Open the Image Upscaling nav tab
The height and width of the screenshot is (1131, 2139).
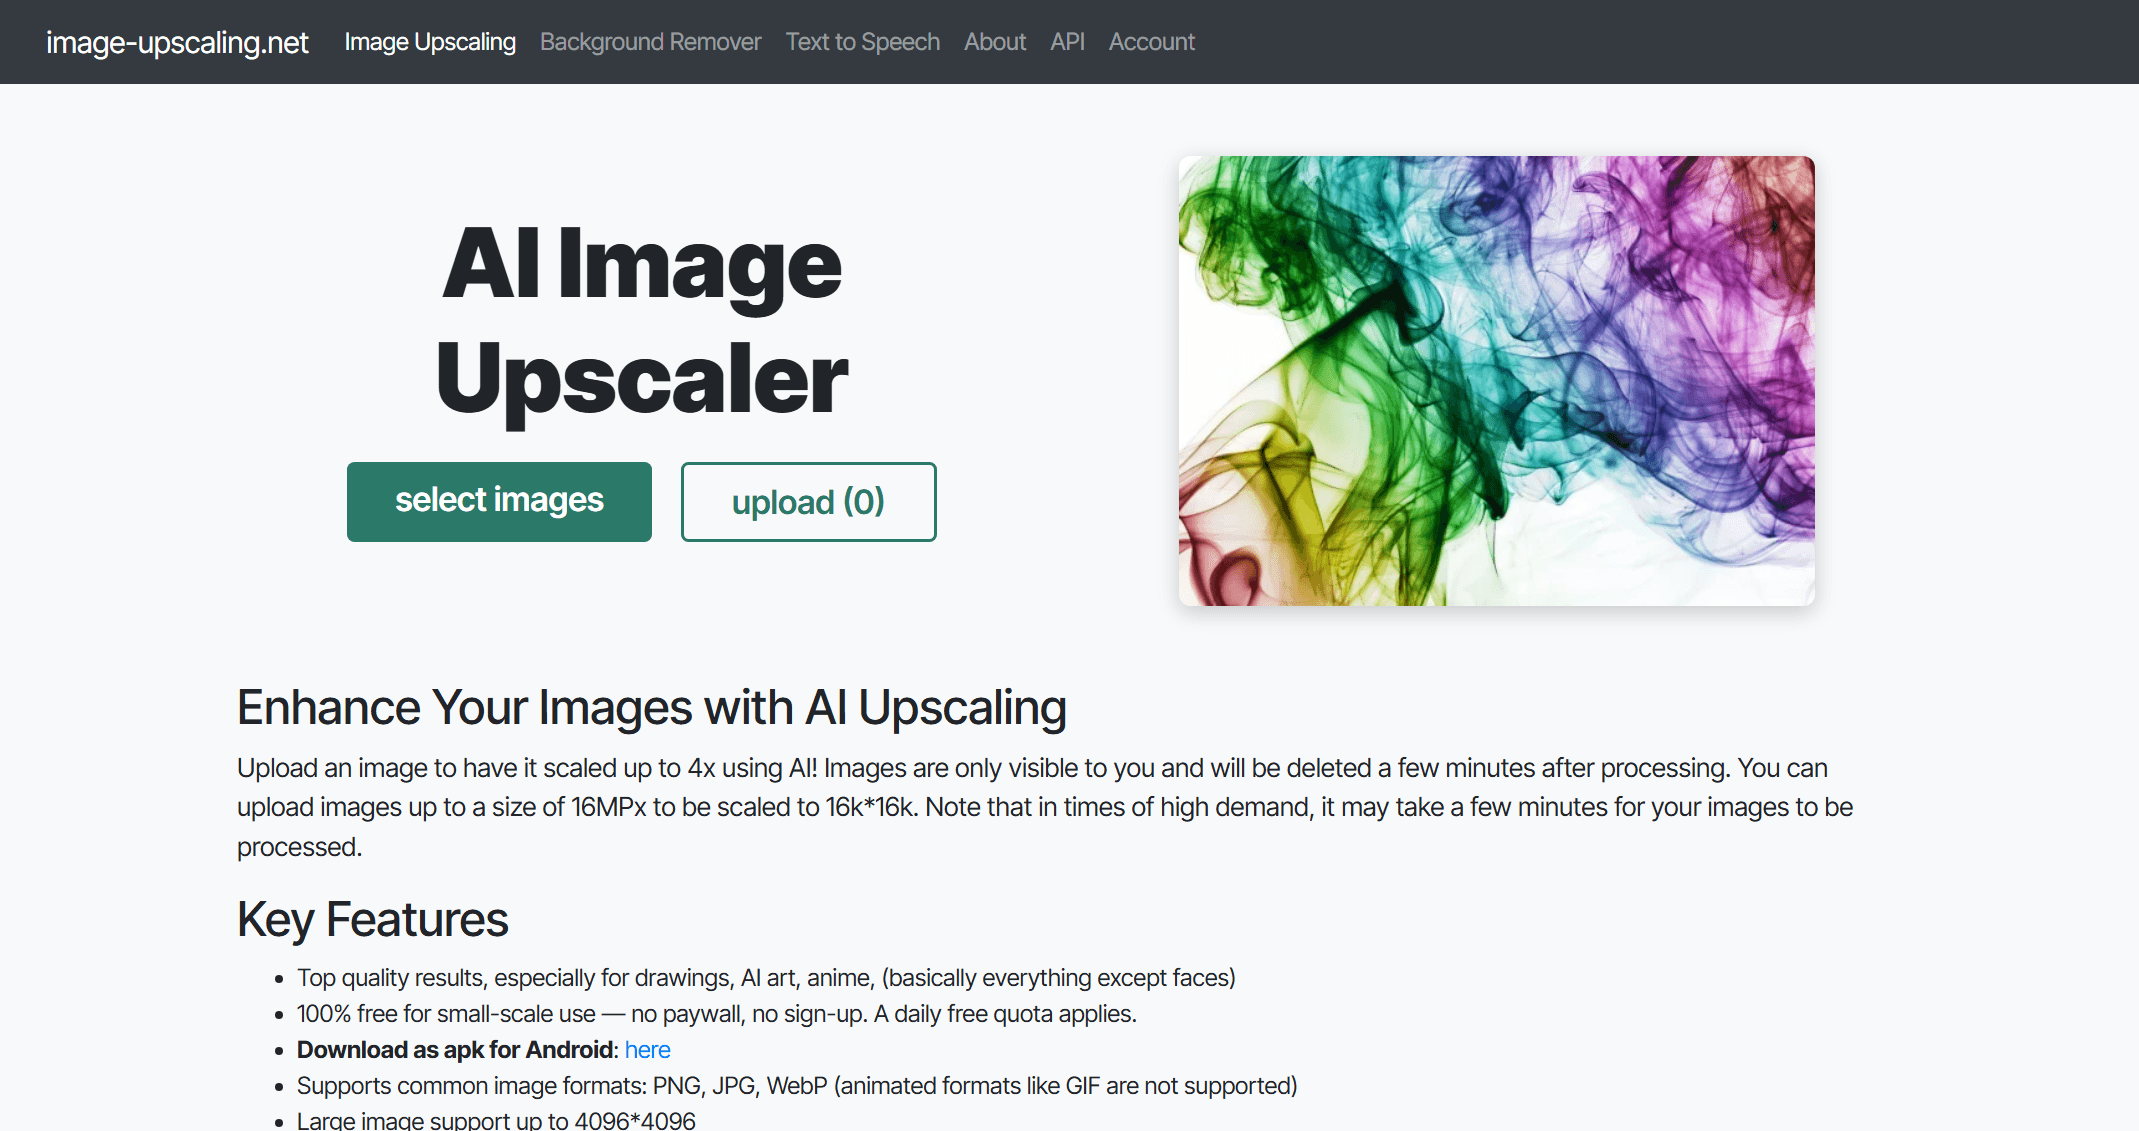click(430, 42)
